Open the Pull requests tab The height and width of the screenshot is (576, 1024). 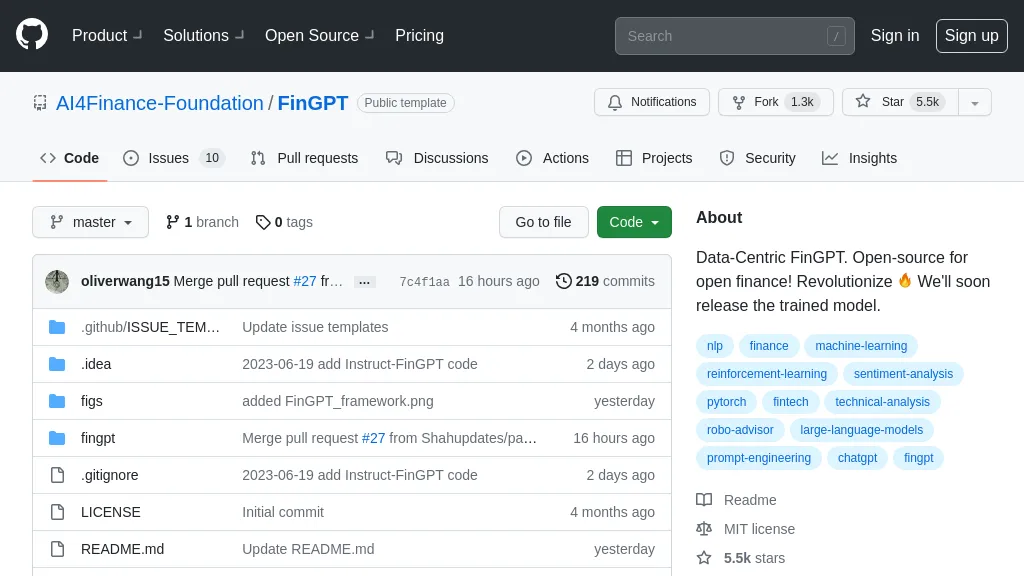point(304,158)
